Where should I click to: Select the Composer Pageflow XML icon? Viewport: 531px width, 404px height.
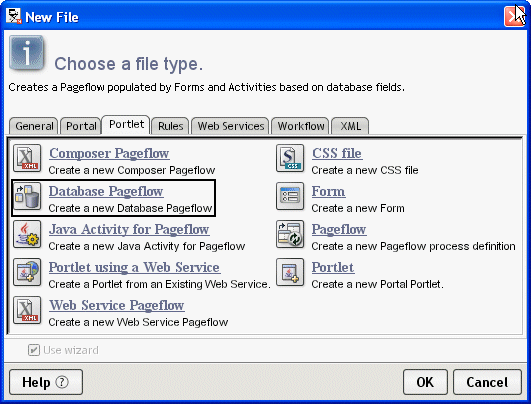click(27, 158)
